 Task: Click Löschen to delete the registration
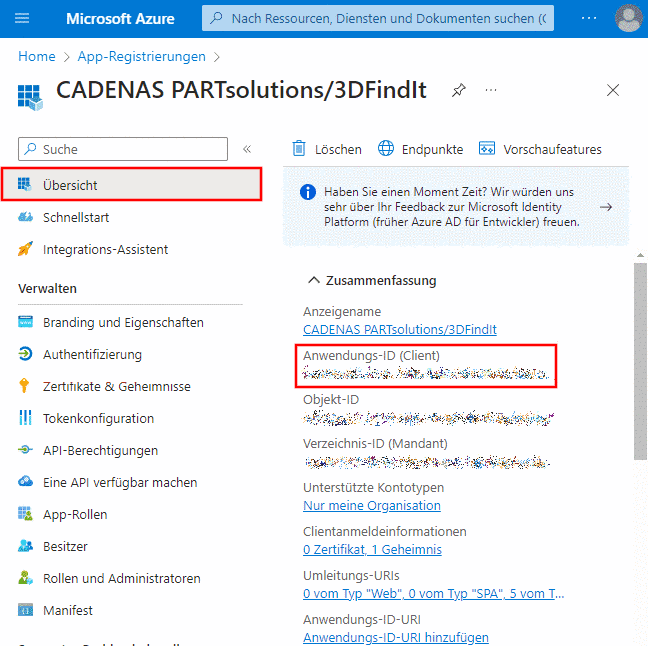pyautogui.click(x=338, y=149)
